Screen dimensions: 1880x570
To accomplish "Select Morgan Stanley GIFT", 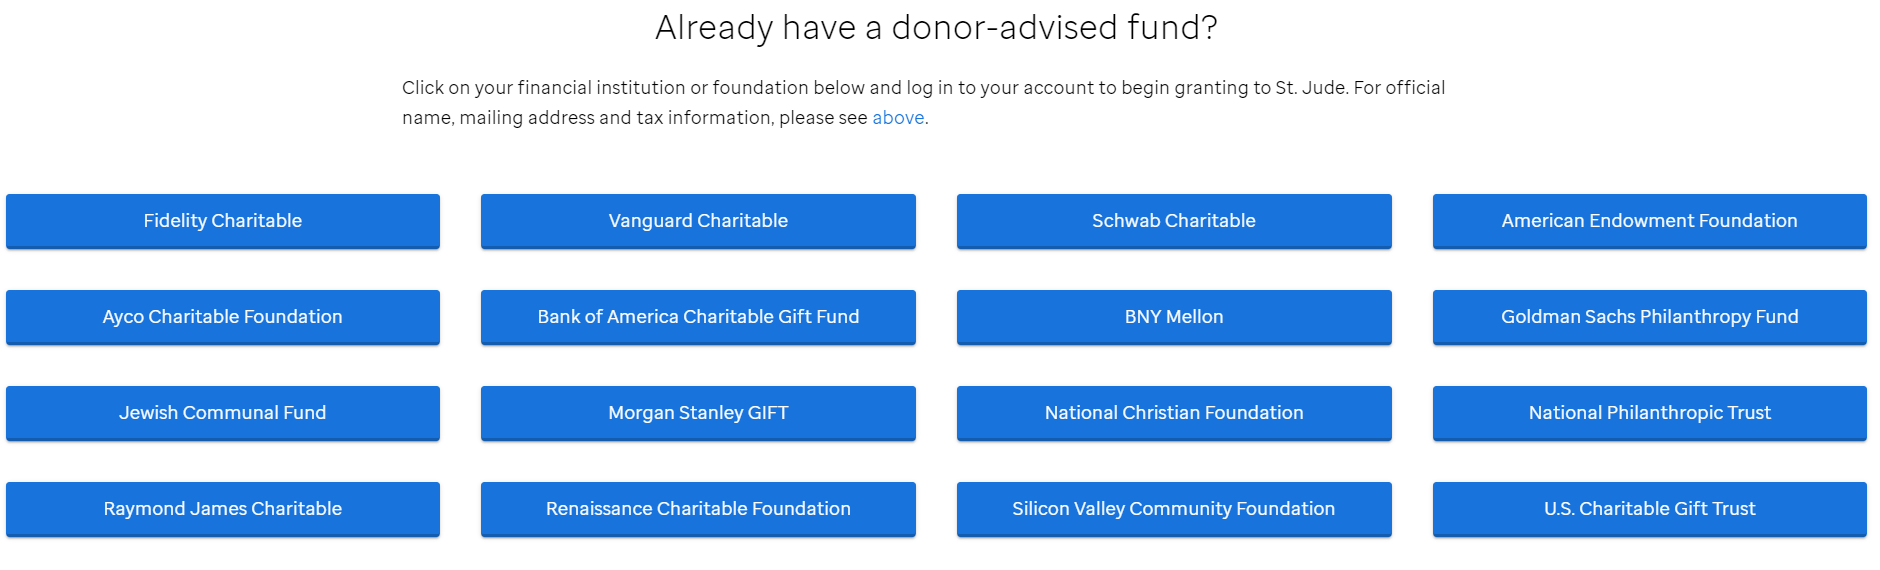I will coord(698,413).
